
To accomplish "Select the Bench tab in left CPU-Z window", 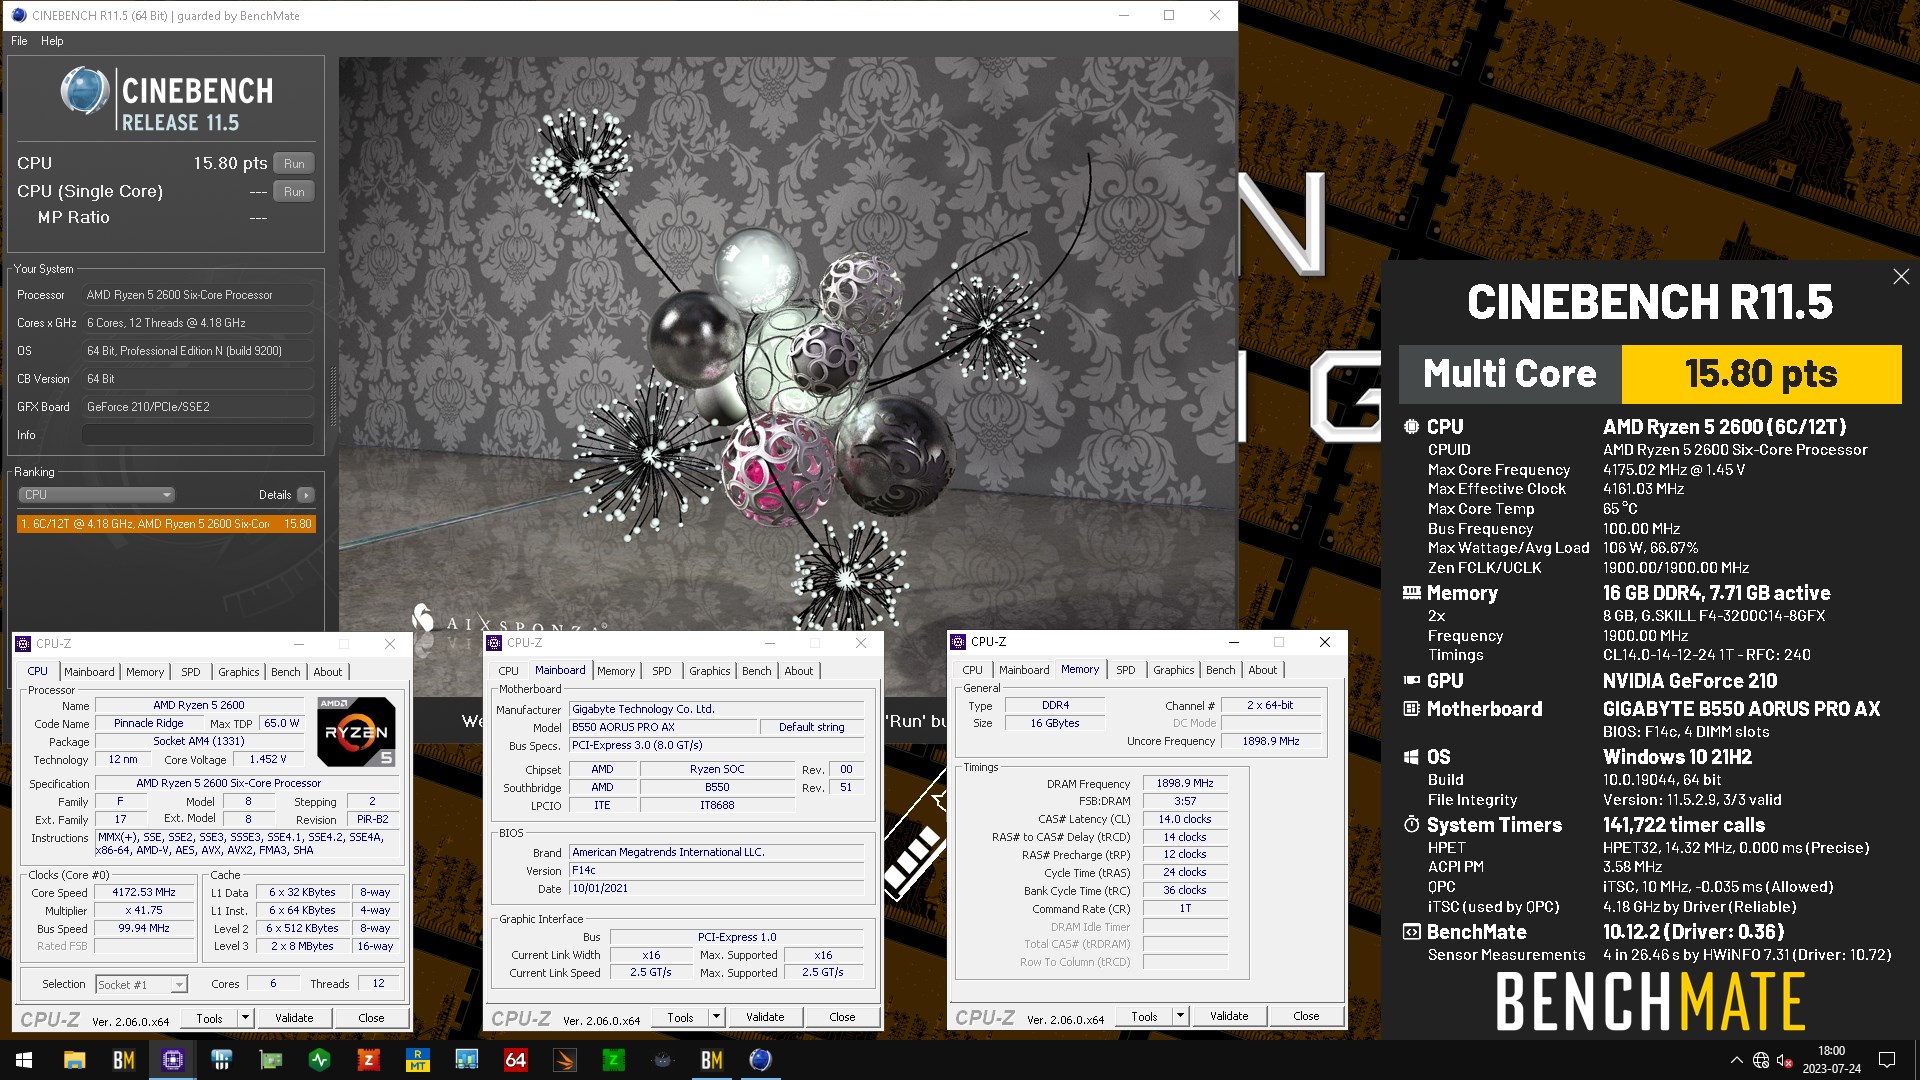I will pyautogui.click(x=285, y=672).
